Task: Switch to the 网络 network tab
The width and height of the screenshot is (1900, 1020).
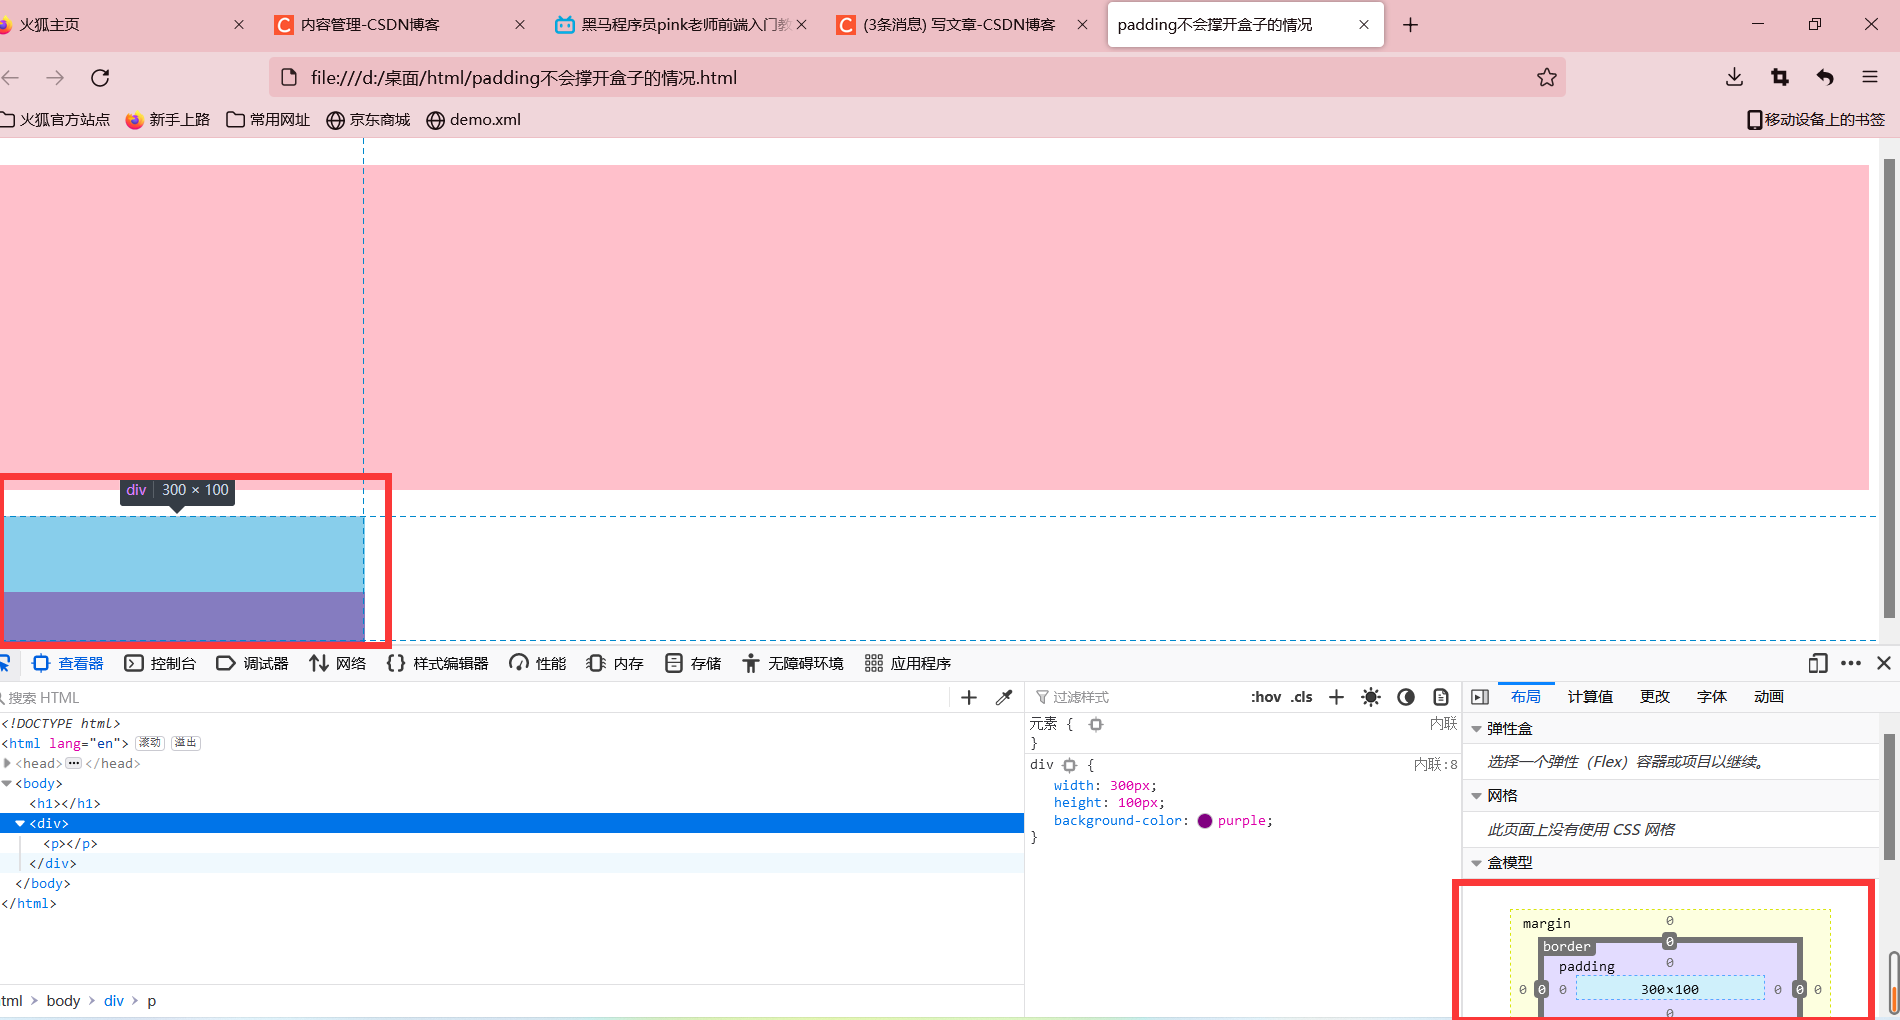Action: tap(338, 663)
